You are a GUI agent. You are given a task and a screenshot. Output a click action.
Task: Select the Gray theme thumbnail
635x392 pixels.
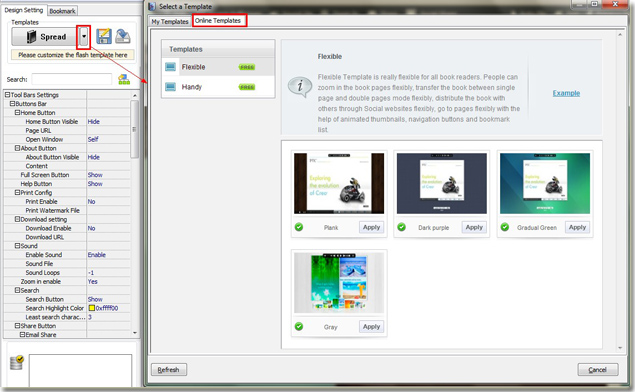[339, 283]
